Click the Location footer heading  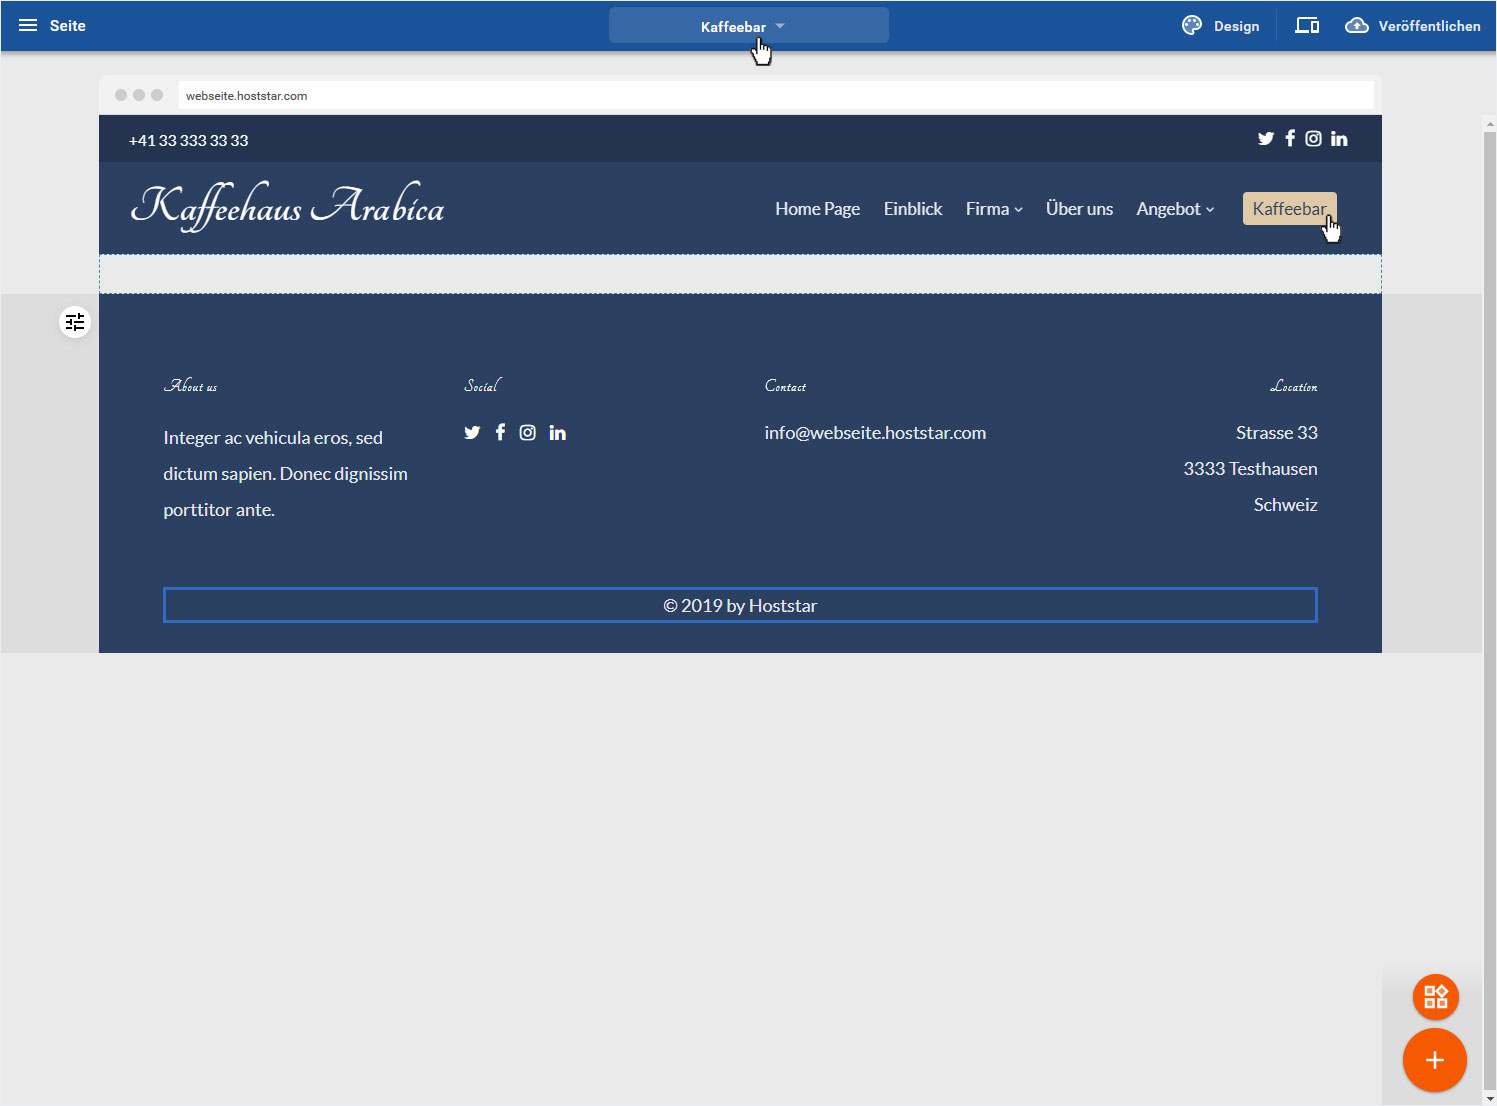(1294, 386)
